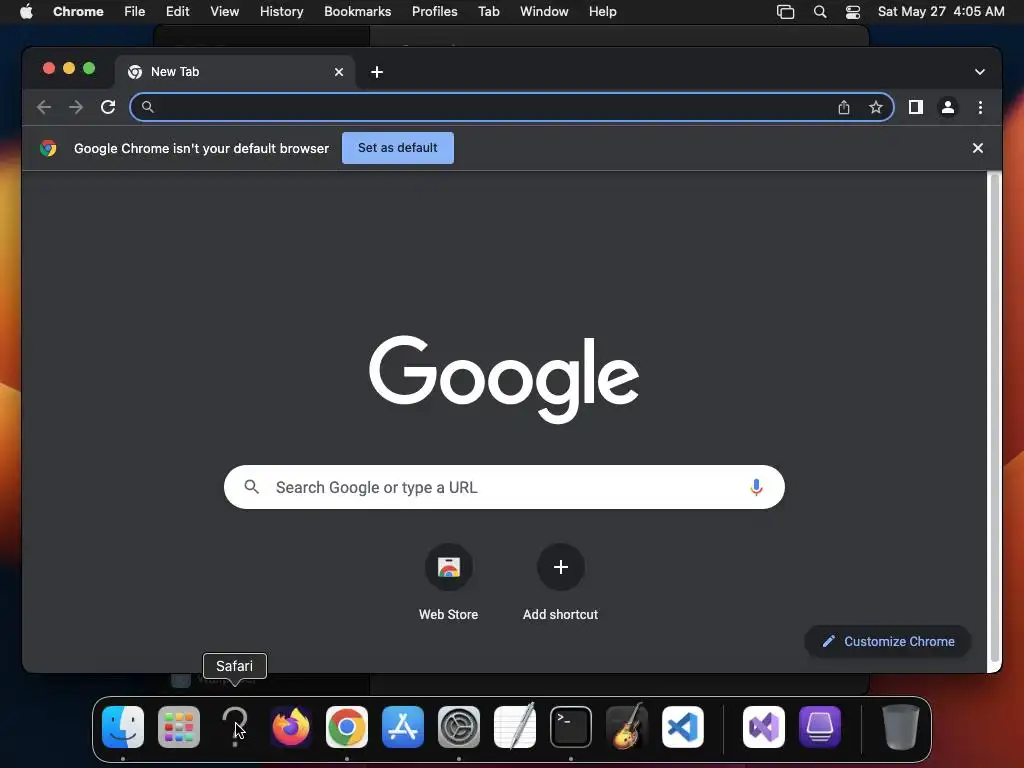Image resolution: width=1024 pixels, height=768 pixels.
Task: Open the Bookmarks menu
Action: coord(357,12)
